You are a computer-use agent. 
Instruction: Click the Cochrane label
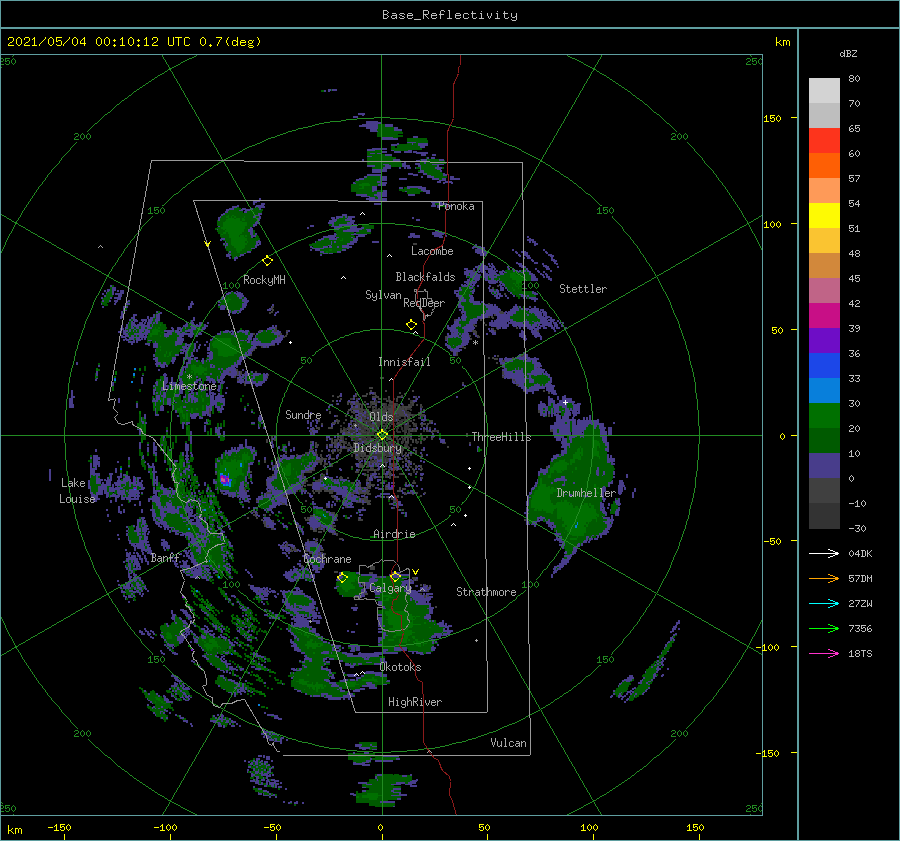[x=327, y=559]
